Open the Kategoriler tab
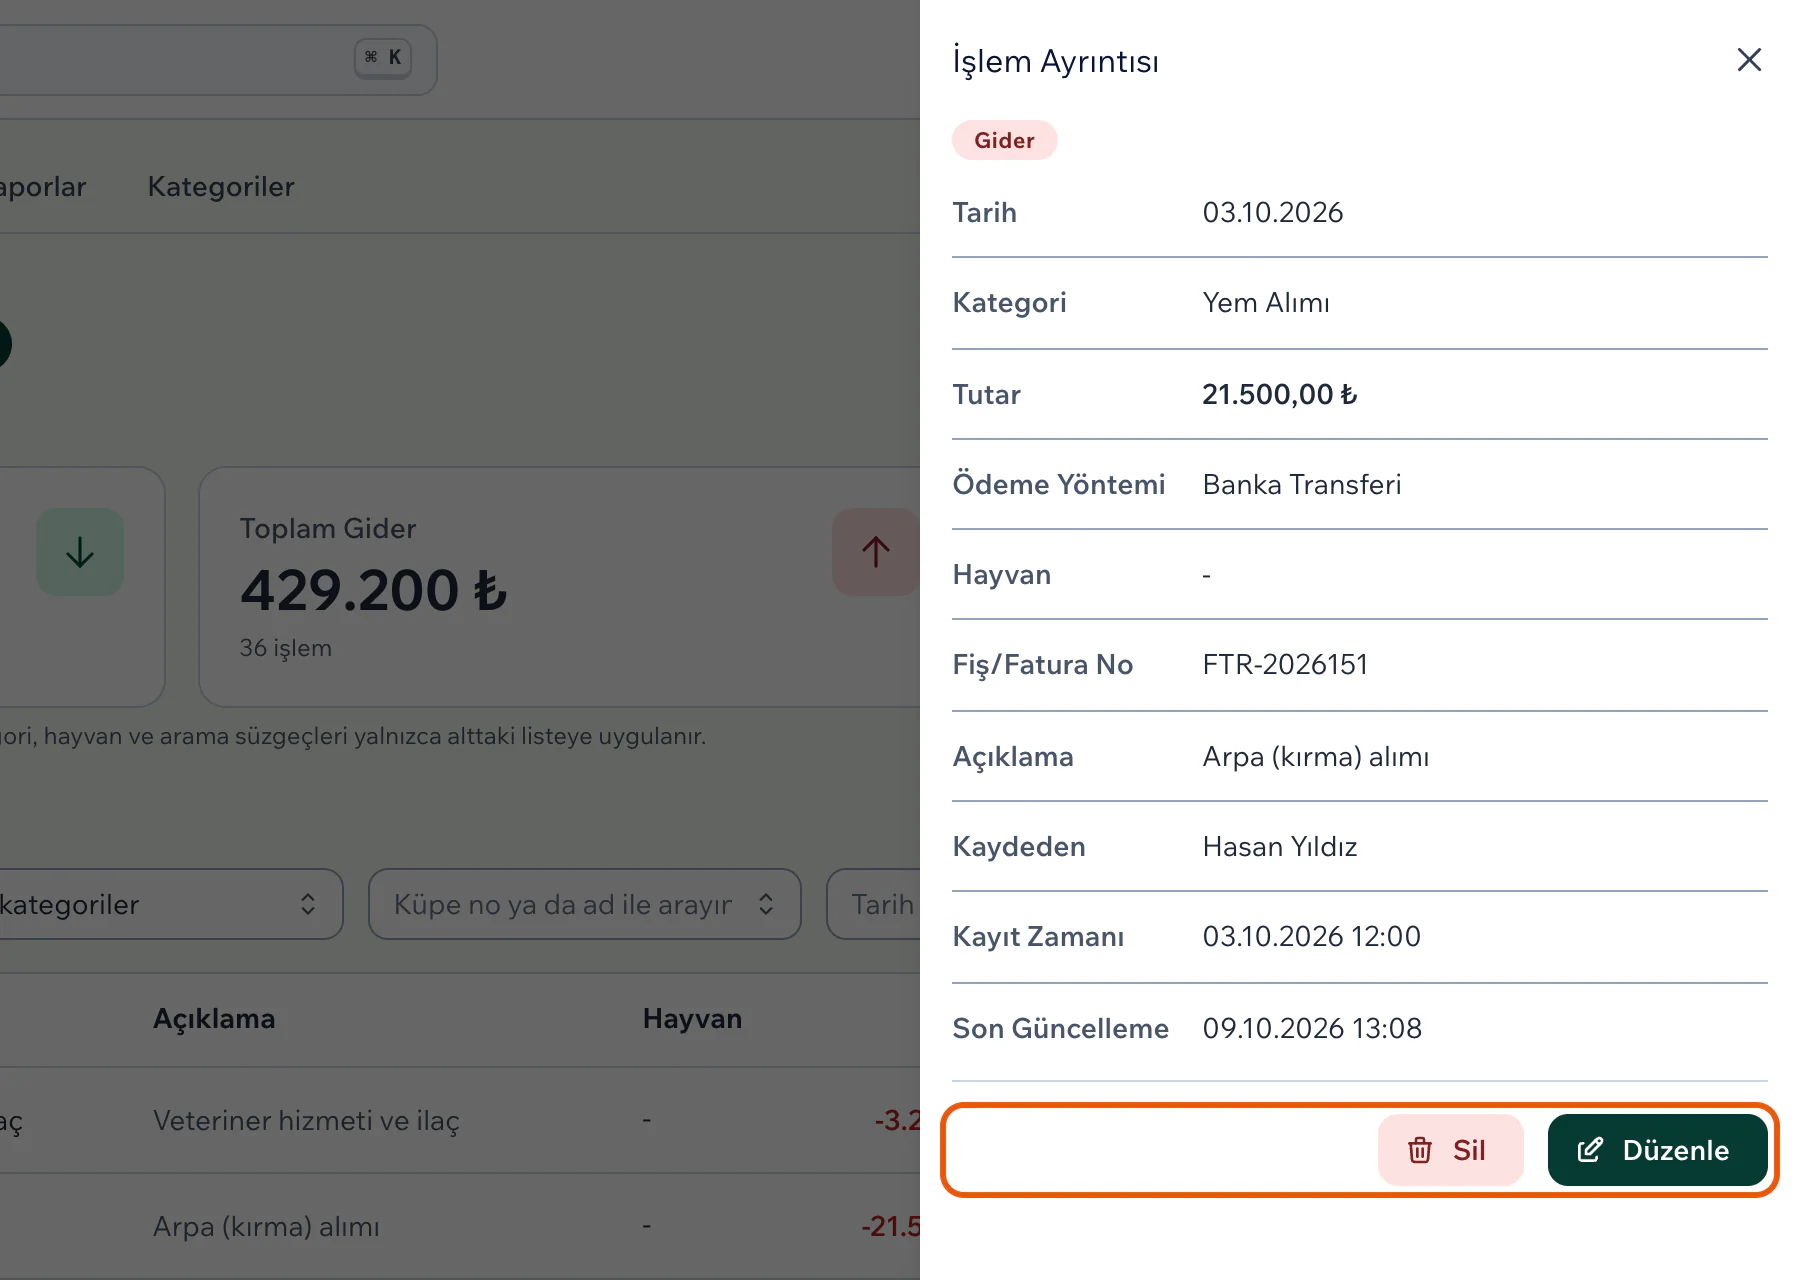The width and height of the screenshot is (1800, 1280). coord(221,187)
